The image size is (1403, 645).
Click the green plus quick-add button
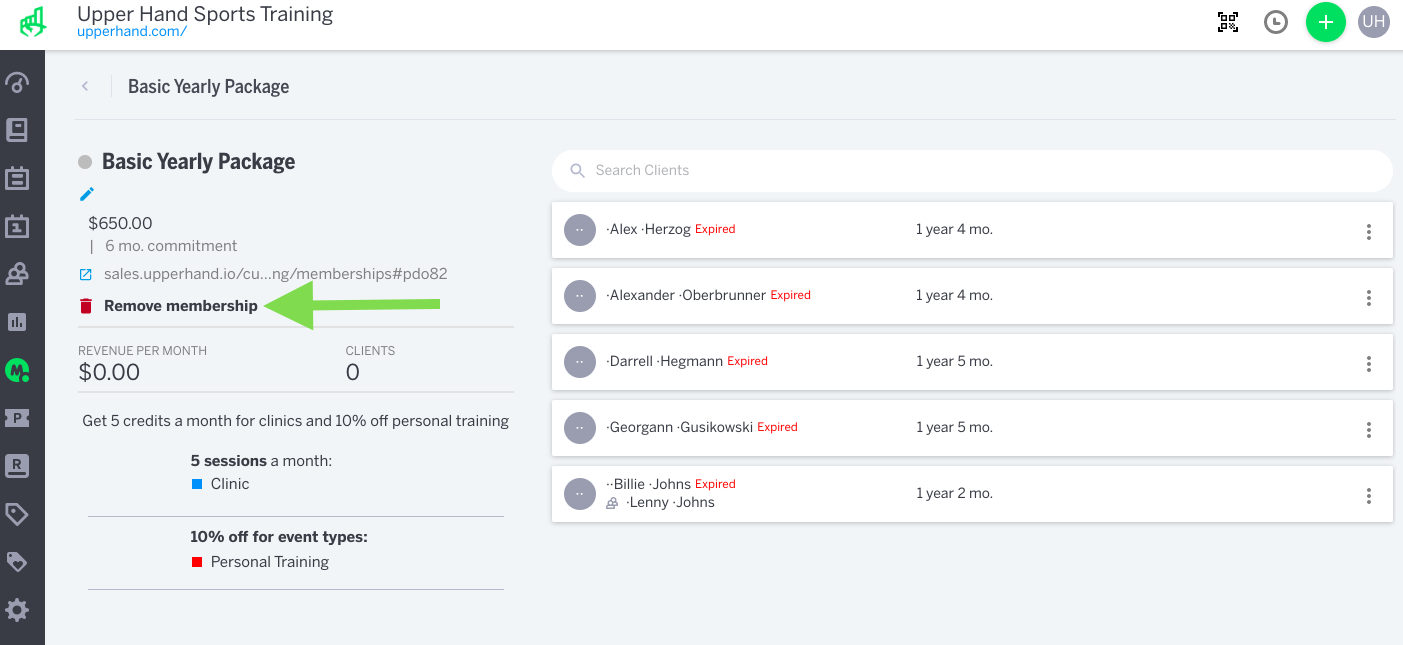[1325, 22]
